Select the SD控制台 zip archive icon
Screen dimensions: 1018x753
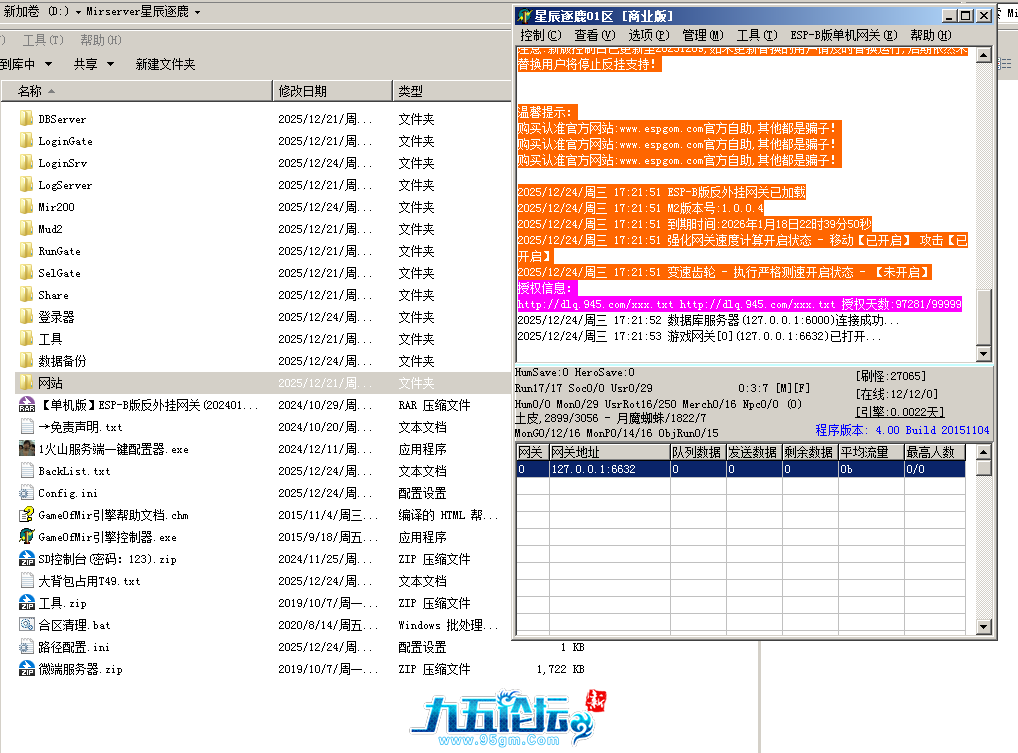click(x=27, y=559)
